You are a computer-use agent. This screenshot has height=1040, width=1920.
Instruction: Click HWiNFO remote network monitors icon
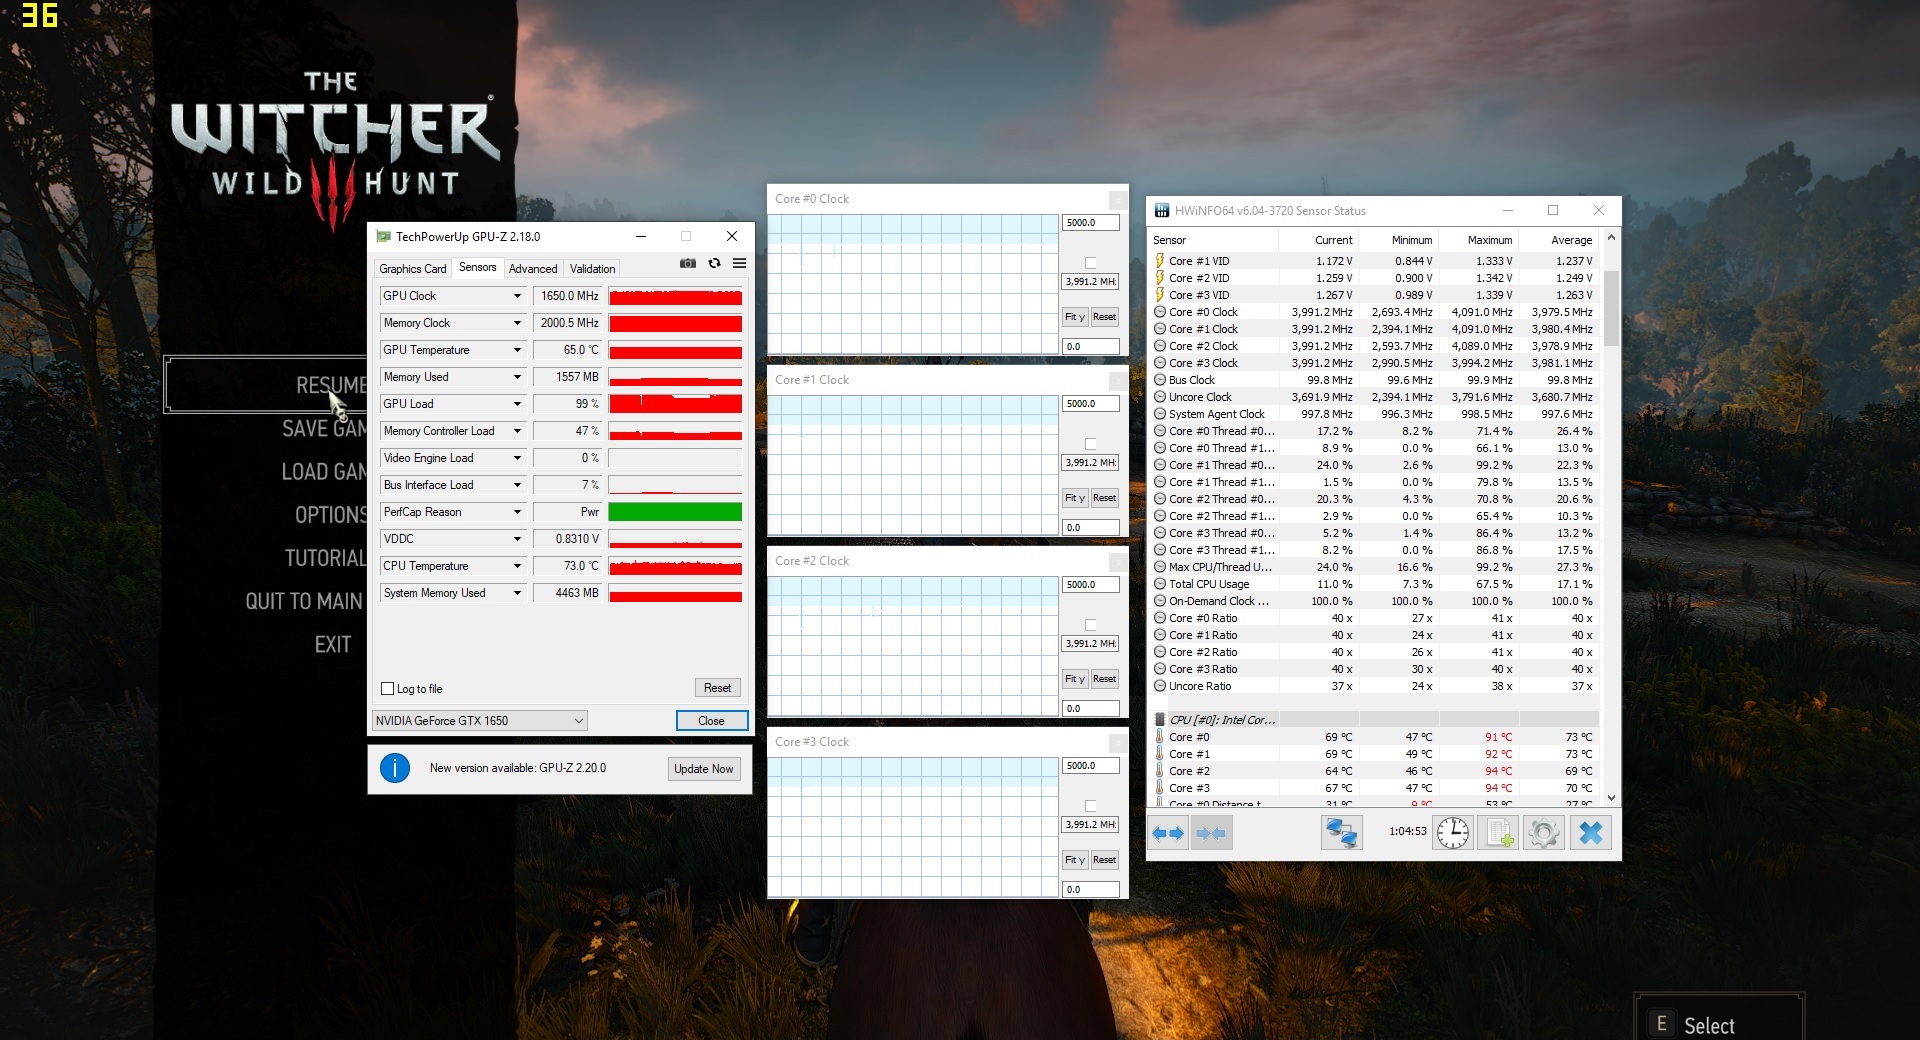click(x=1341, y=833)
